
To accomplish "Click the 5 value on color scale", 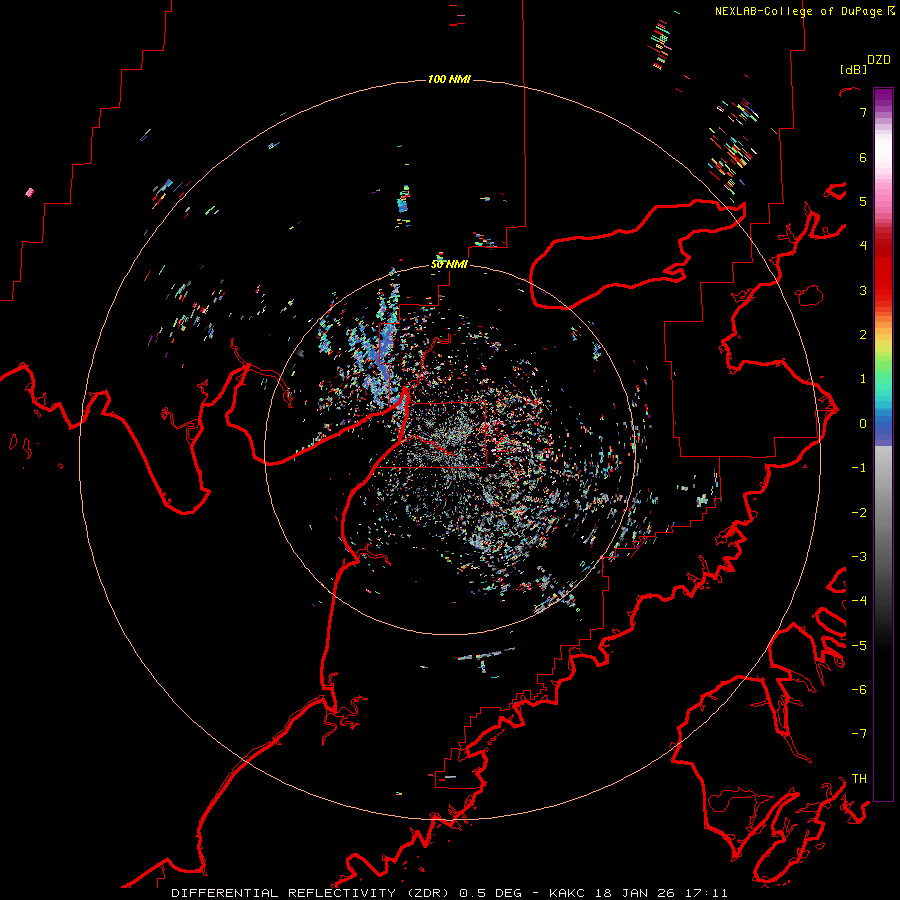I will (863, 201).
